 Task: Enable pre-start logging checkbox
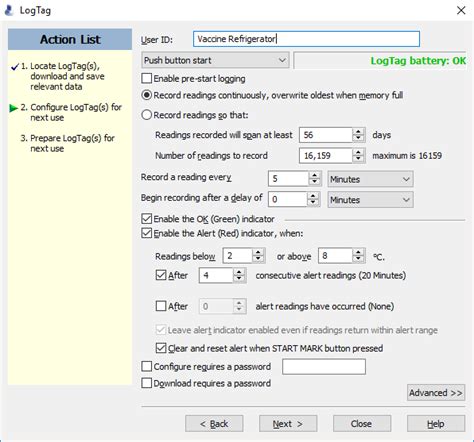point(147,78)
